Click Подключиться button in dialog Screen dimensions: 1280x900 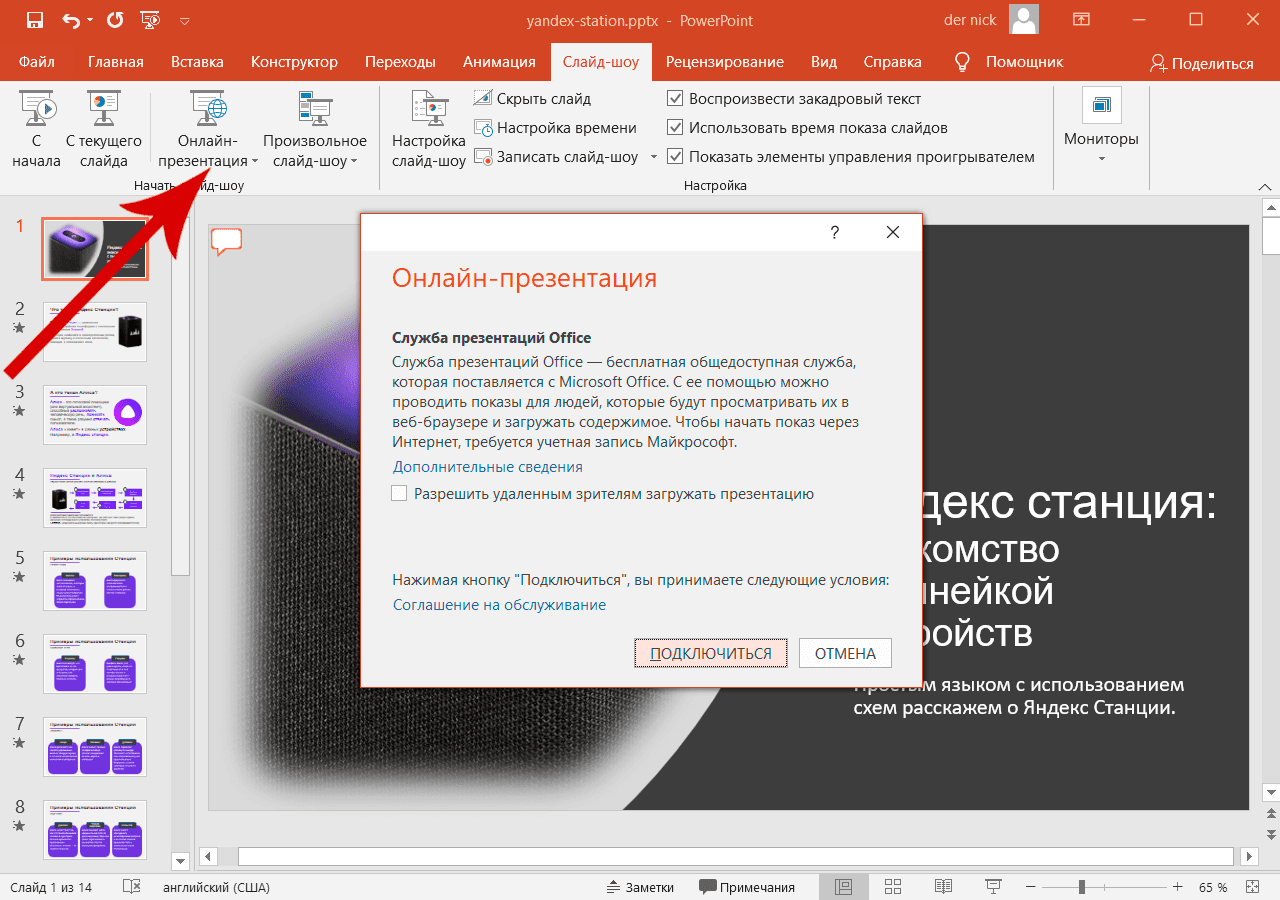point(711,653)
